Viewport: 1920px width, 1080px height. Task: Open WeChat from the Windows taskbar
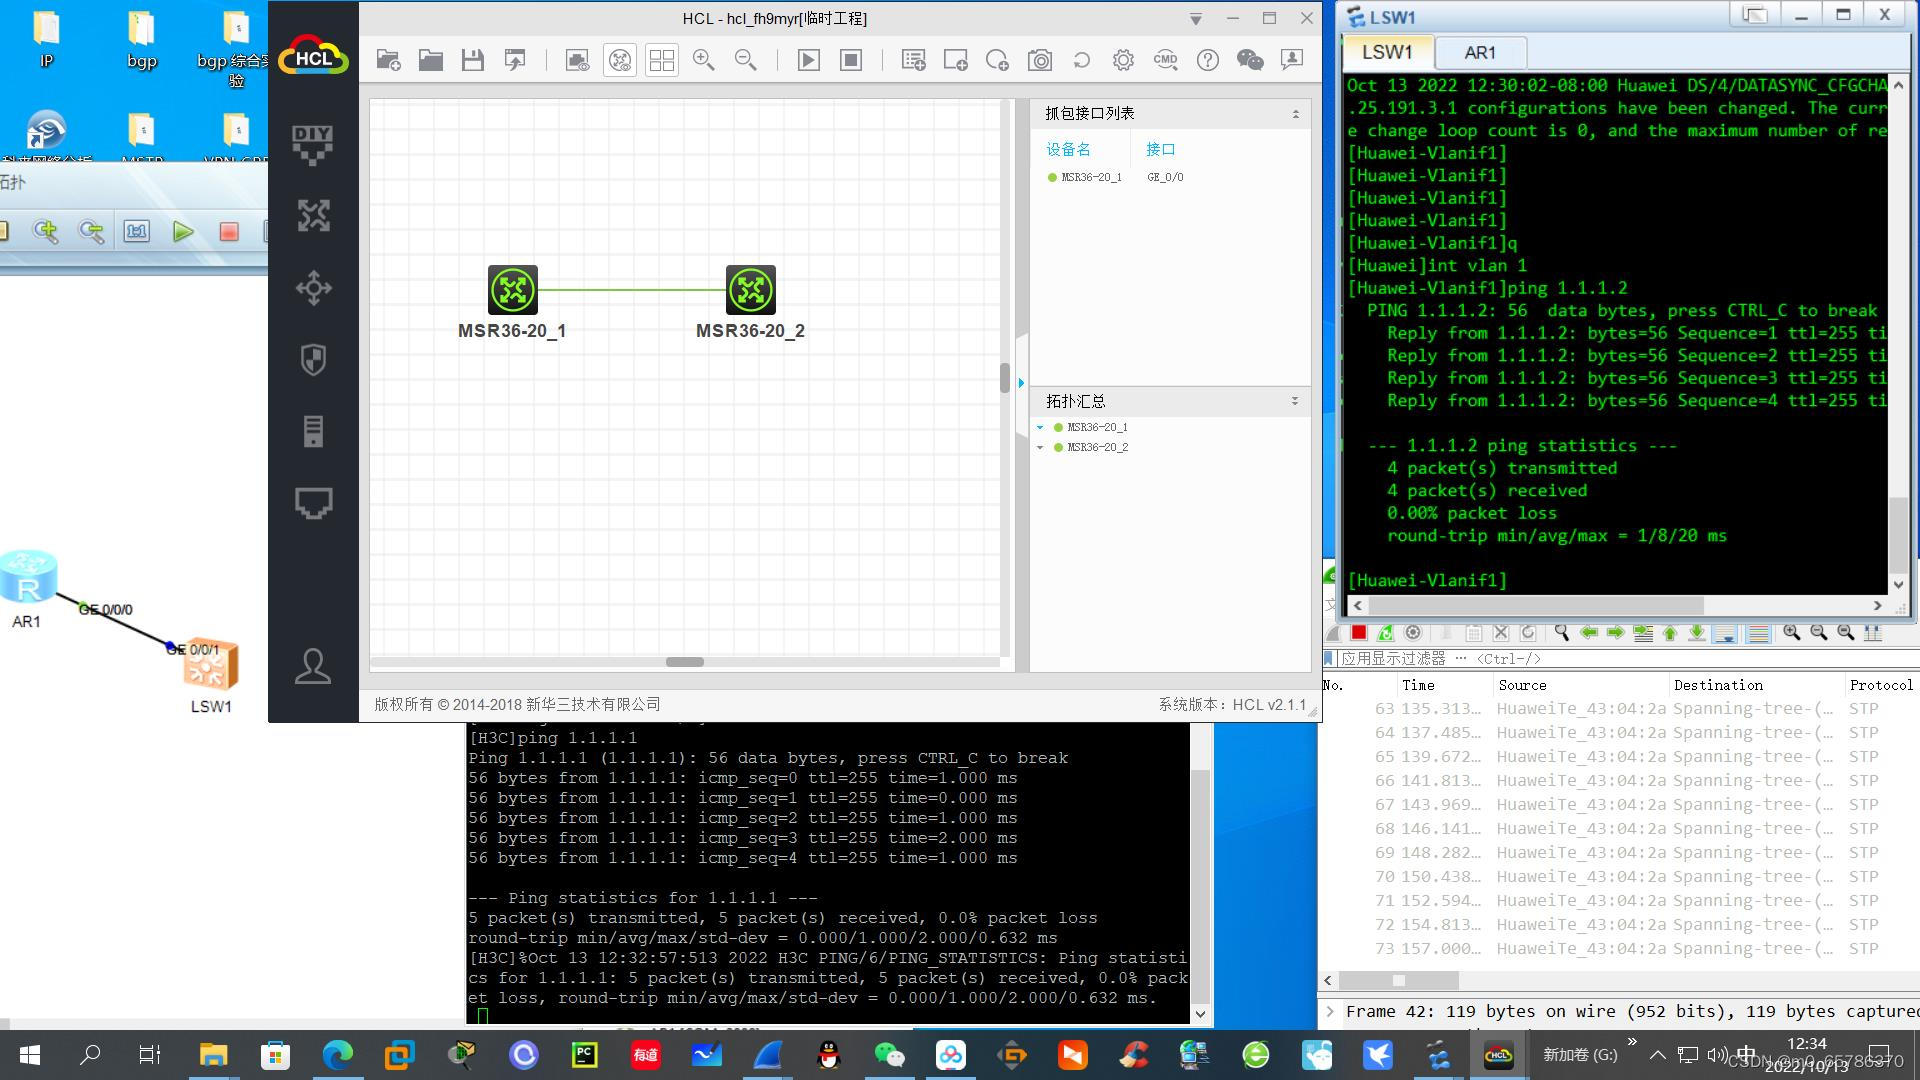click(889, 1055)
